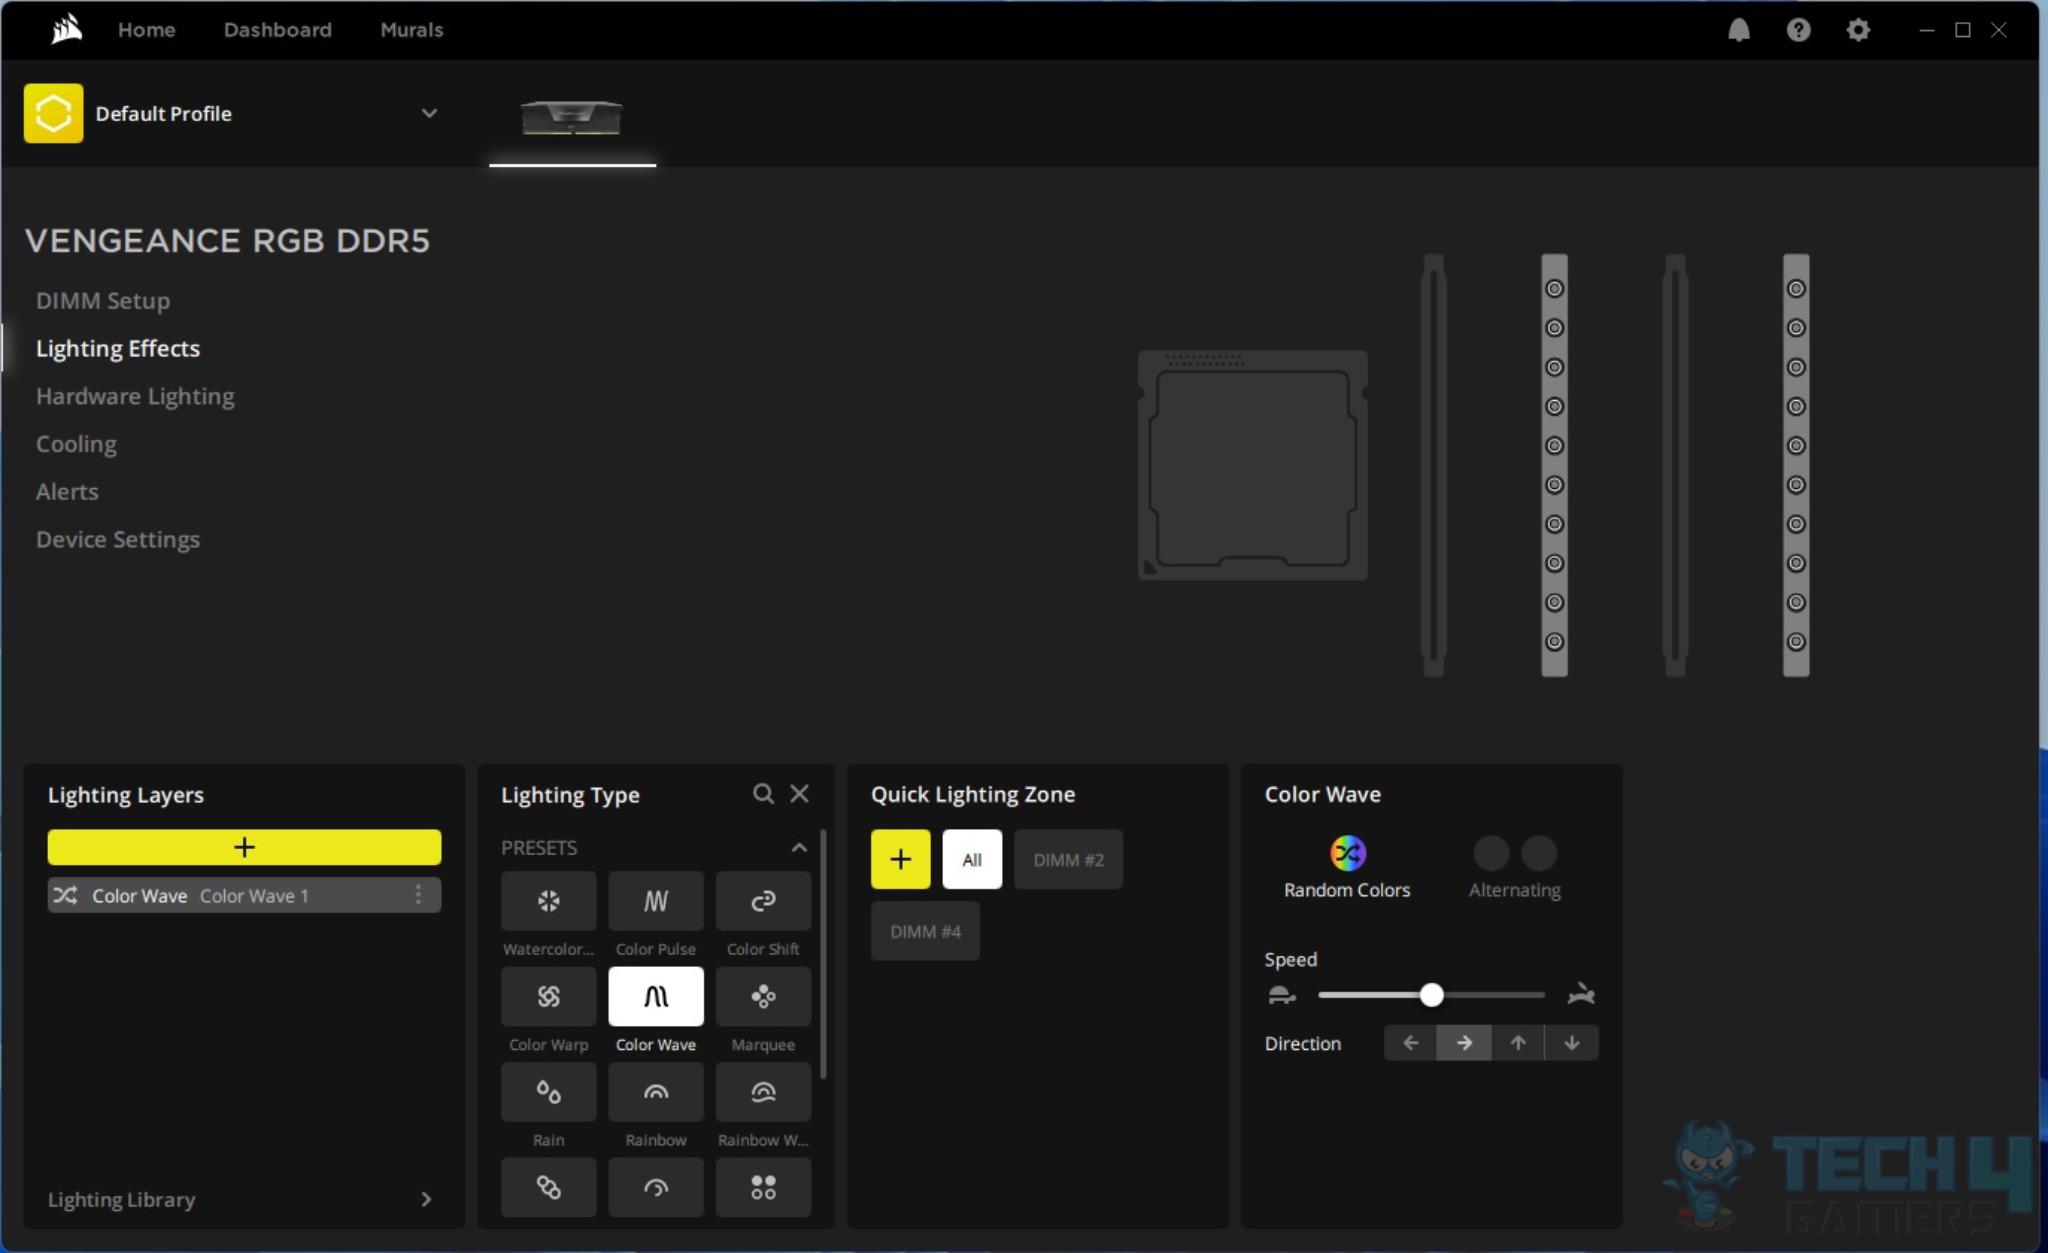Select the spiral preset below Rainbow

[655, 1187]
